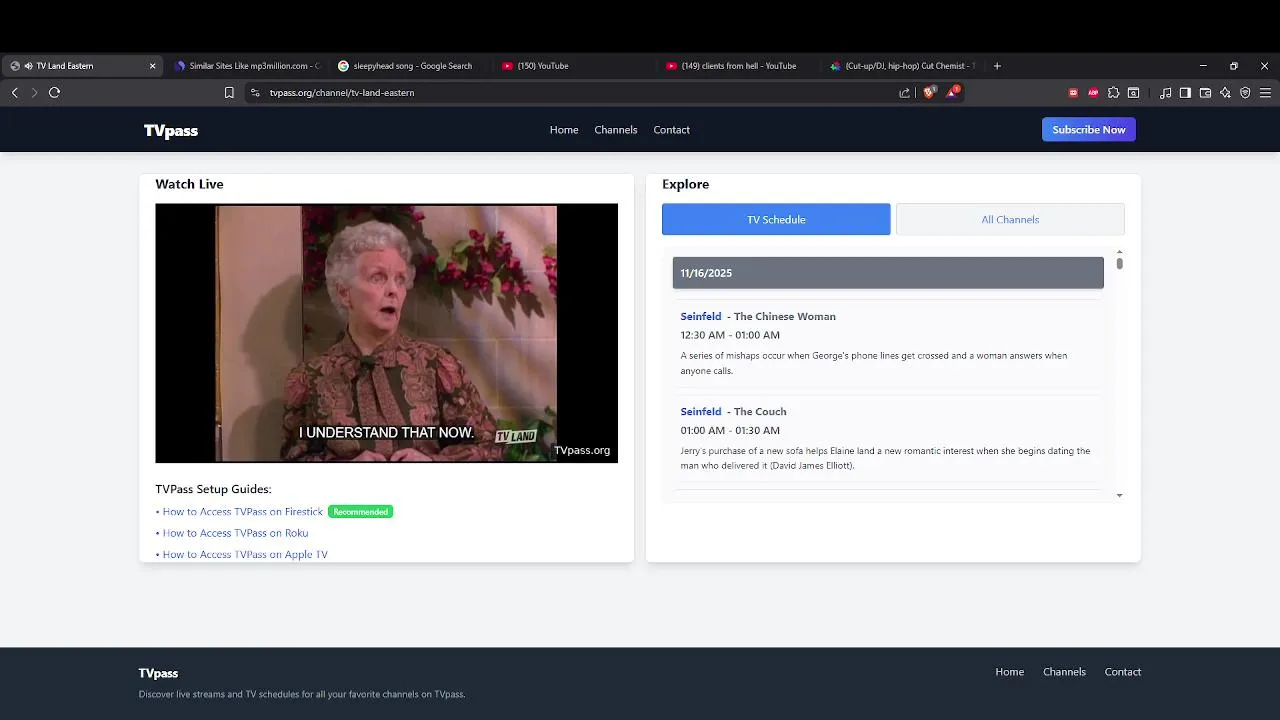Mute the TV Land Eastern tab audio icon
Viewport: 1280px width, 720px height.
(28, 66)
